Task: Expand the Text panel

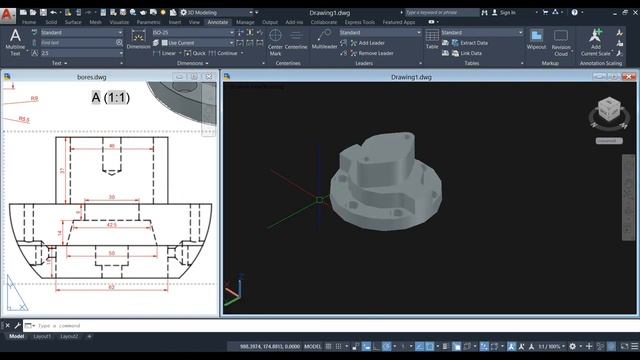Action: [60, 63]
